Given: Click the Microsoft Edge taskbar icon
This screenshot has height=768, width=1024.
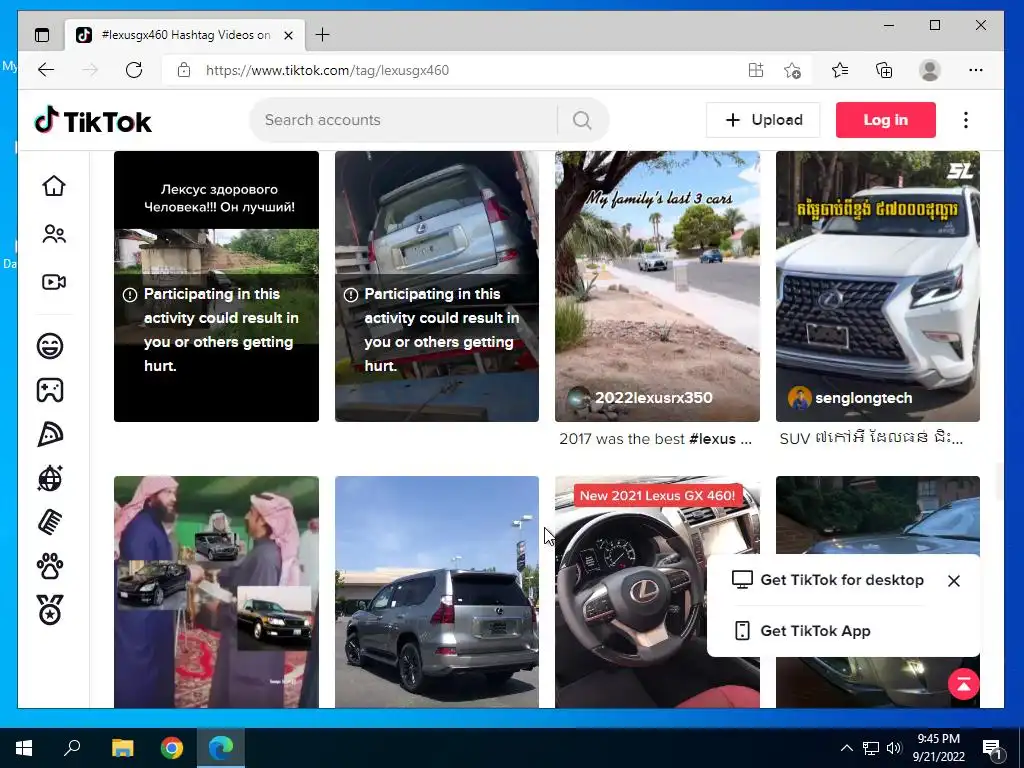Looking at the screenshot, I should click(x=221, y=748).
